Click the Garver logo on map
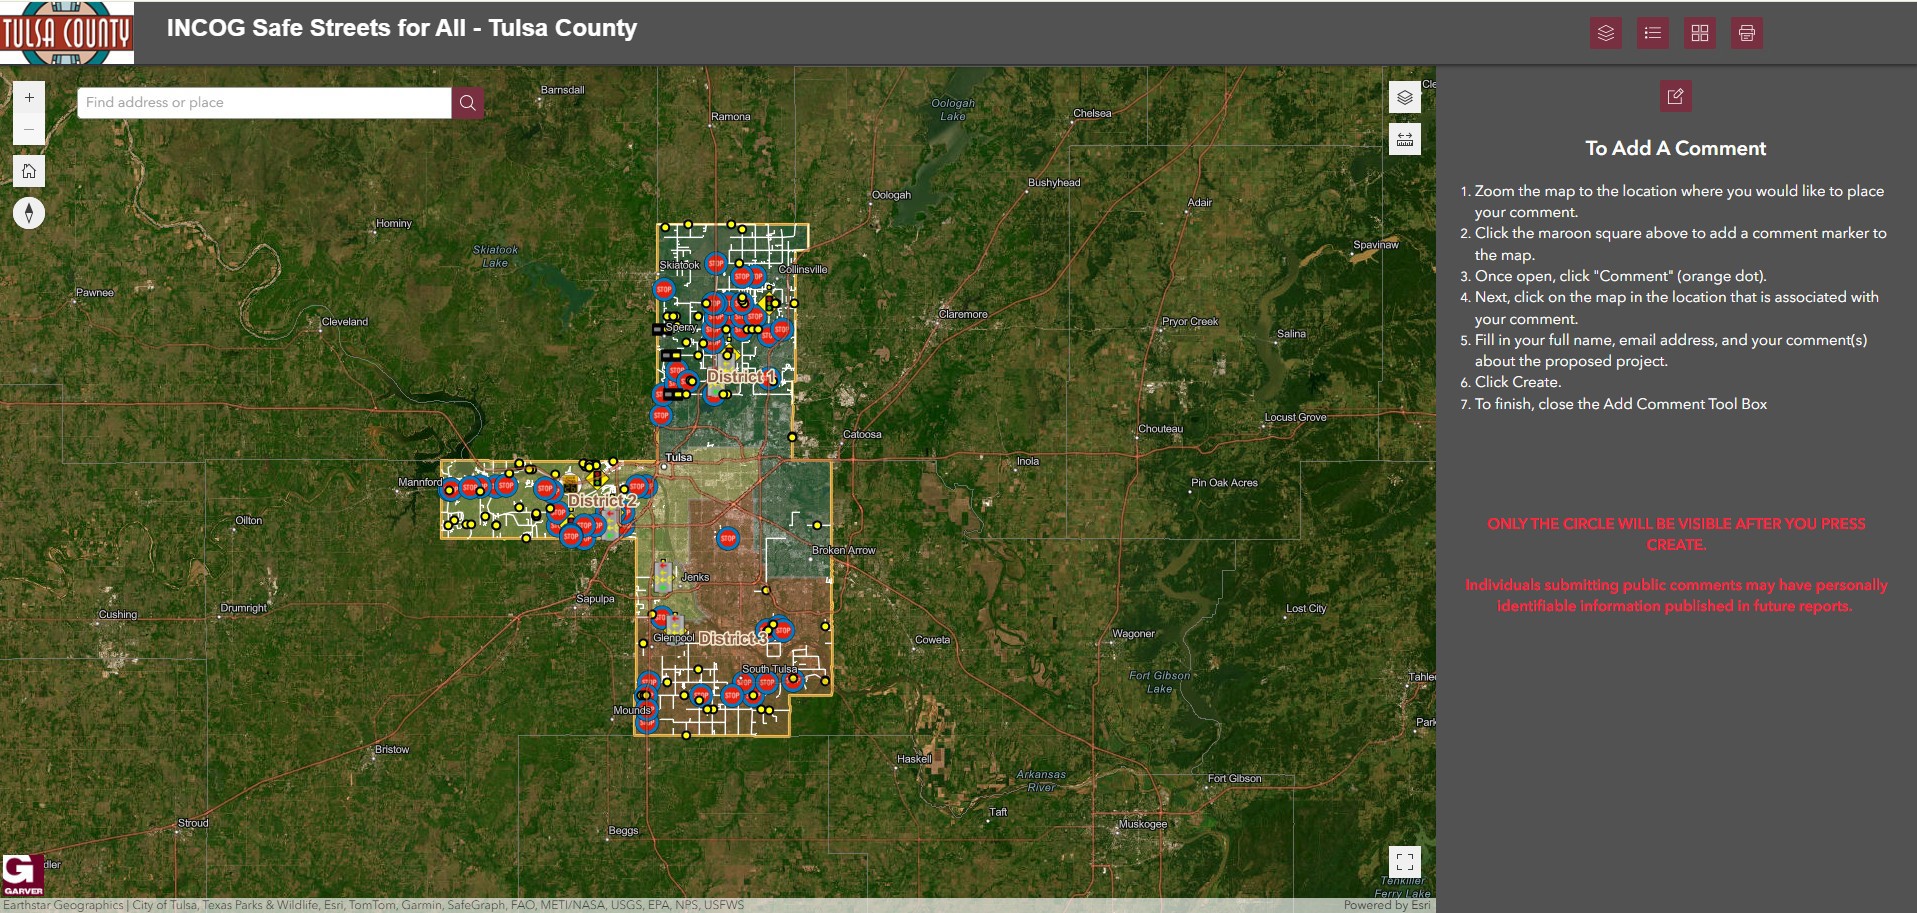The image size is (1917, 913). pos(23,875)
